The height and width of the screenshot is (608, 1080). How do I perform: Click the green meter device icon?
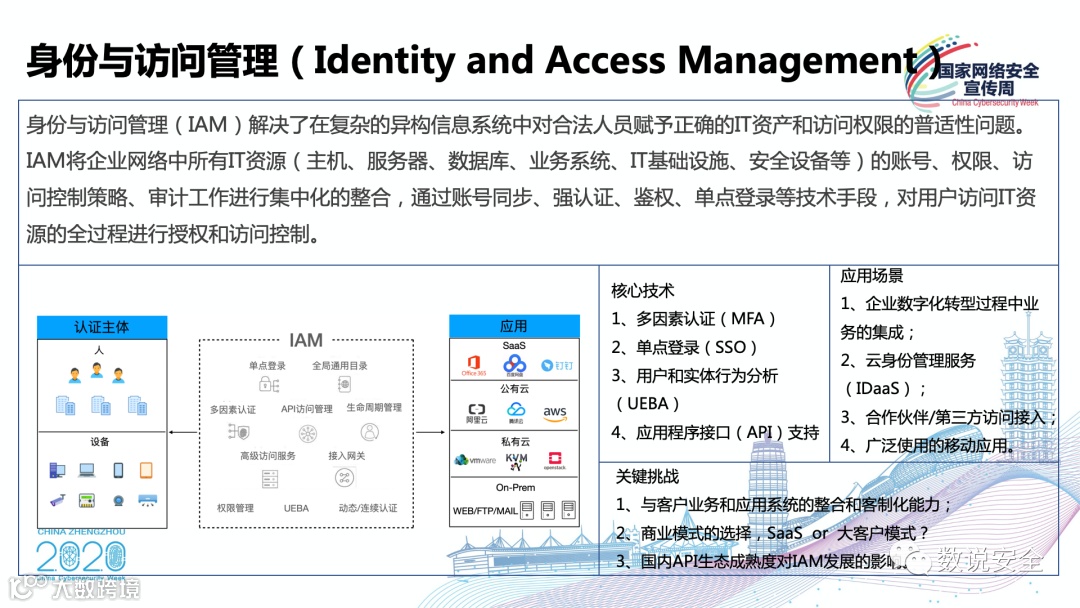(87, 501)
